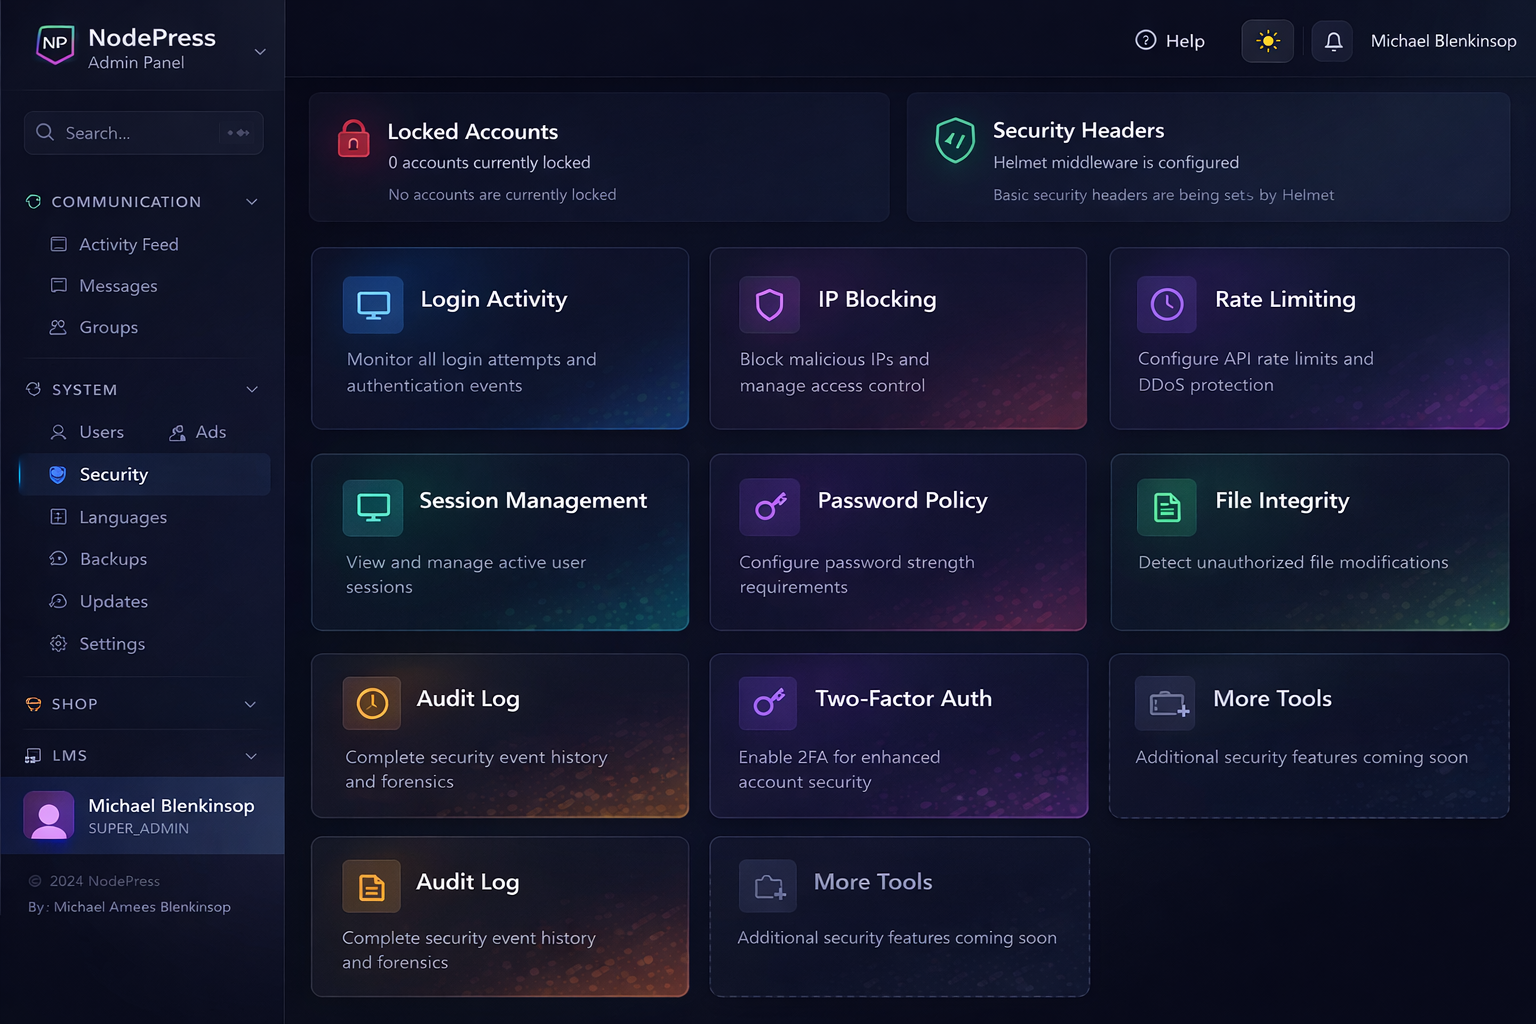Open Activity Feed in the sidebar
This screenshot has height=1024, width=1536.
click(128, 245)
